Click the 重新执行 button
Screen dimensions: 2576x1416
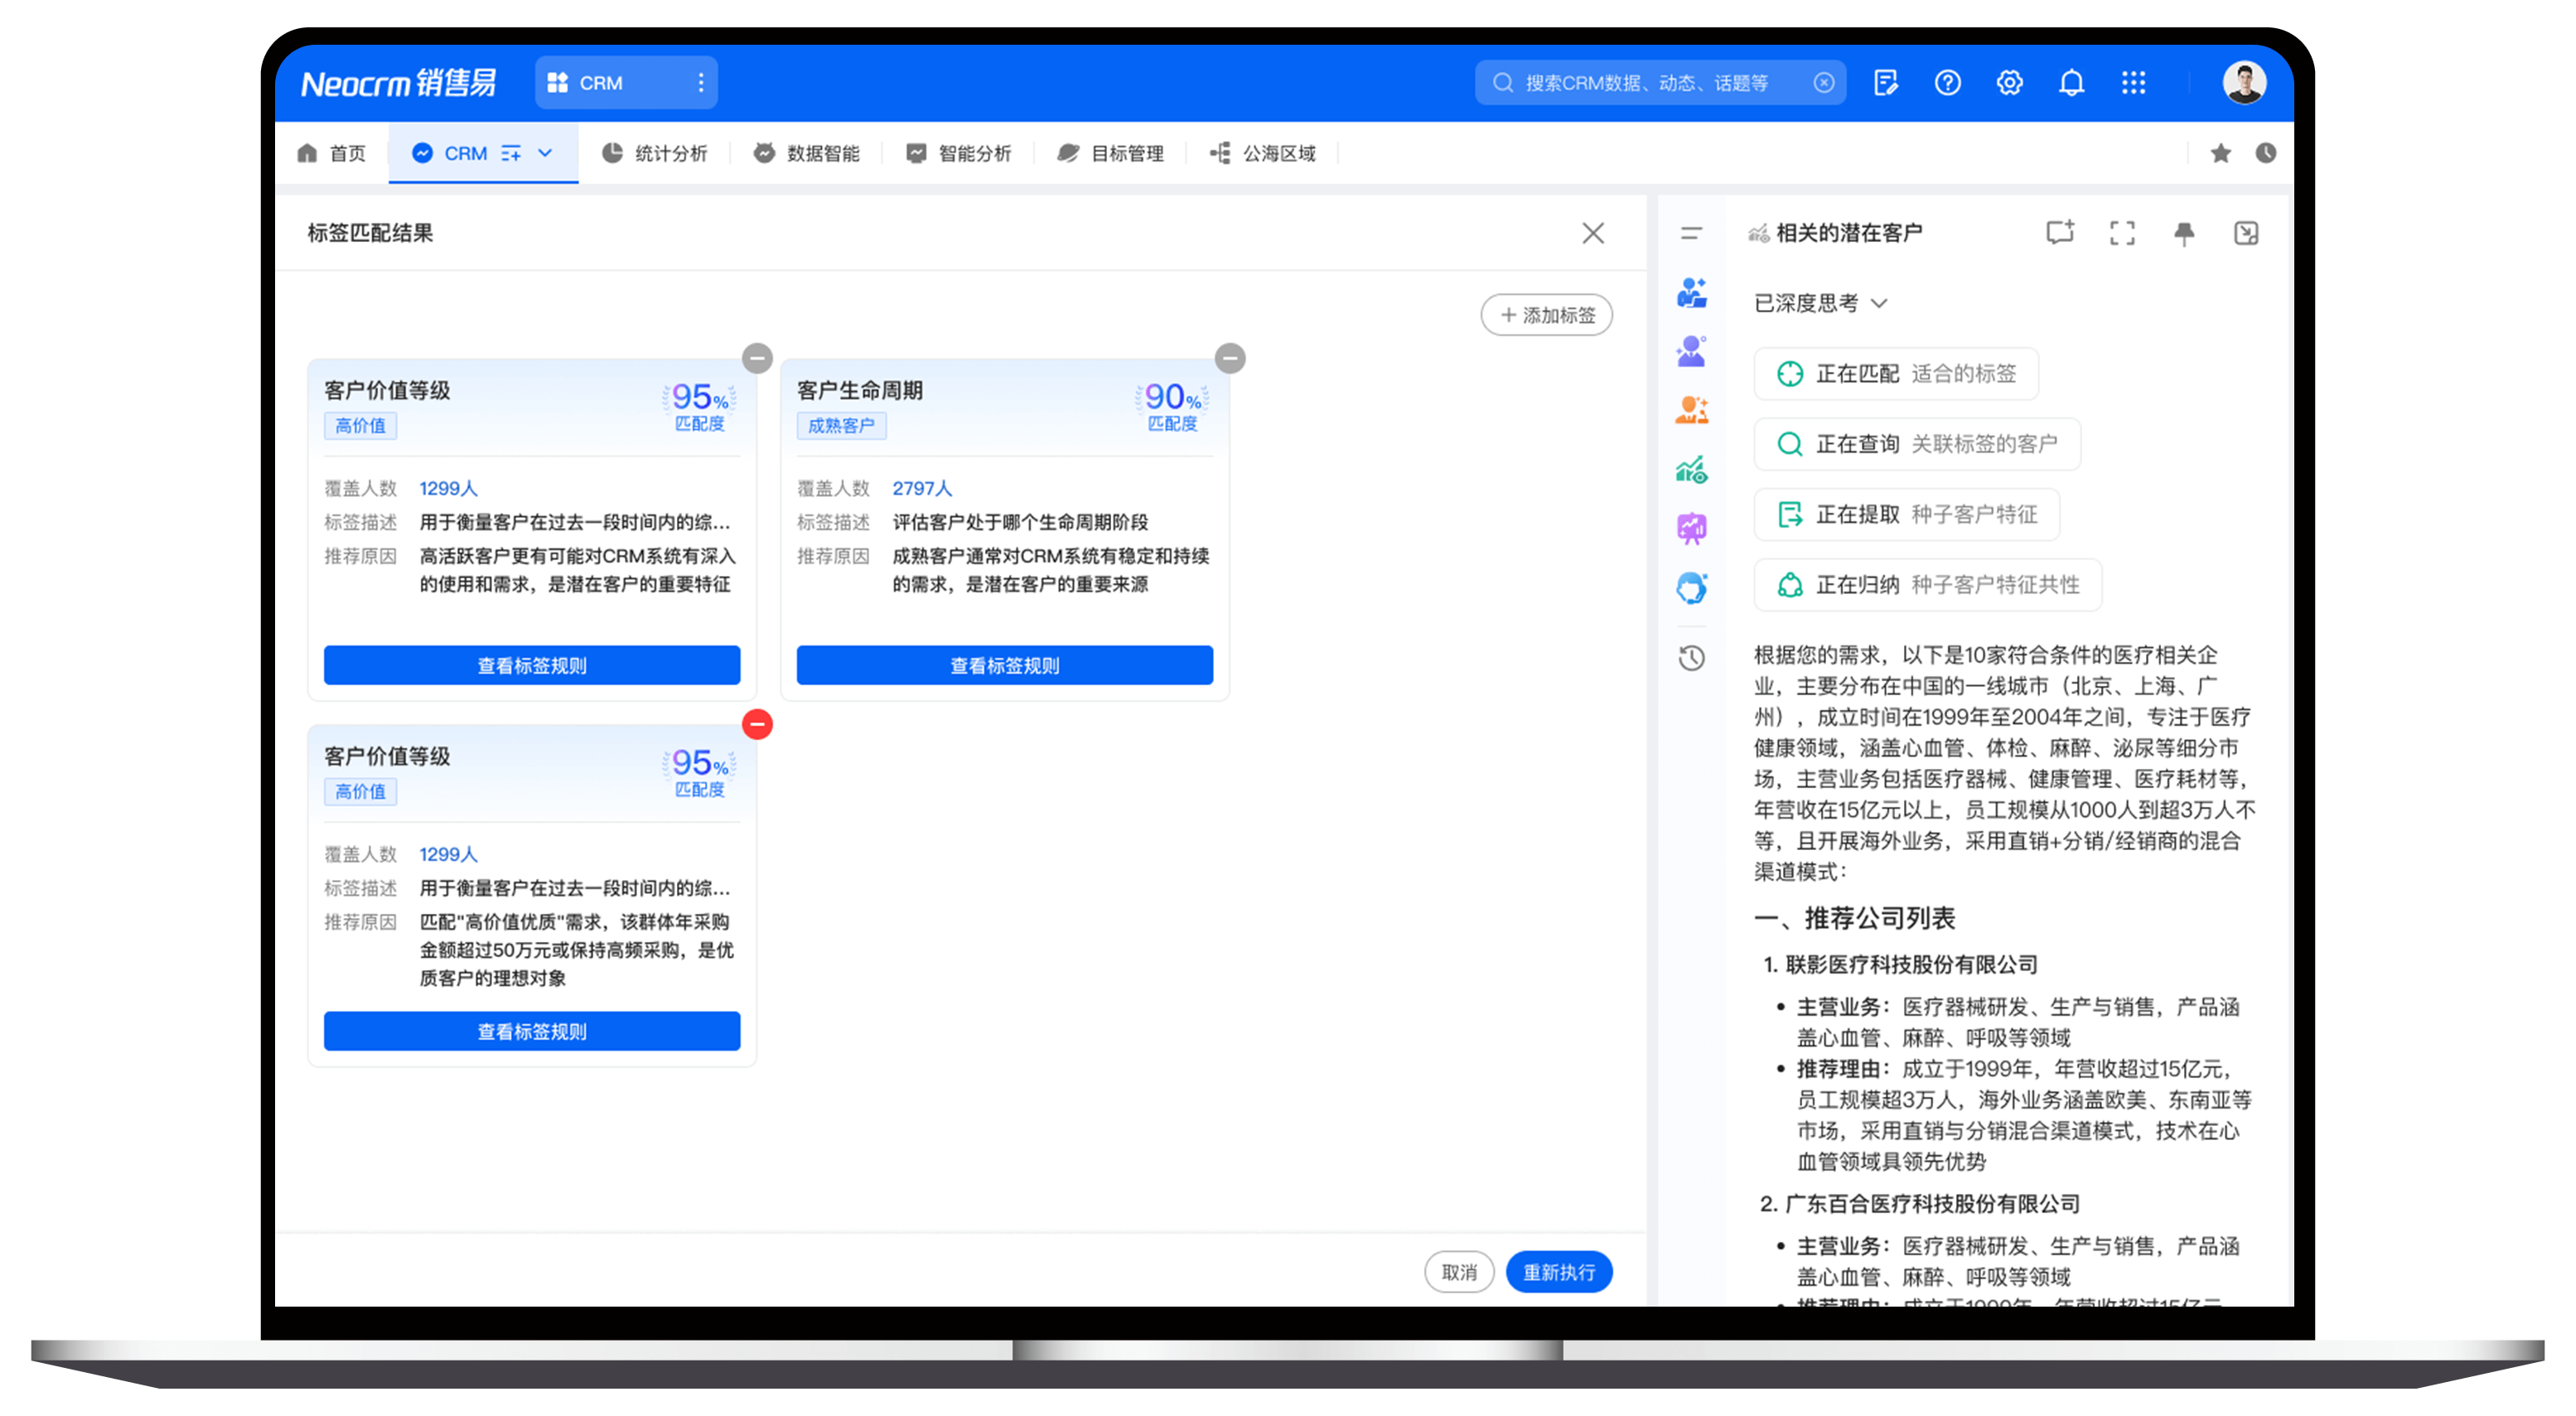click(x=1559, y=1272)
